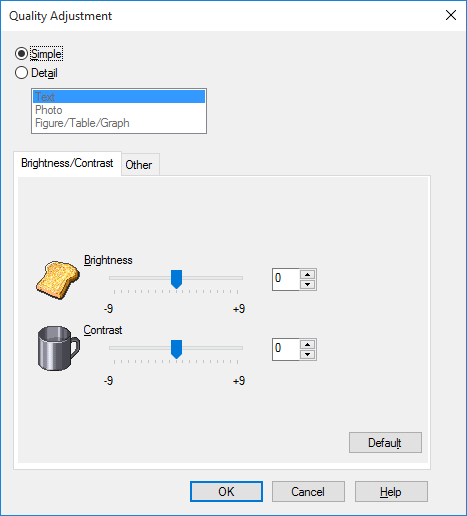Image resolution: width=467 pixels, height=516 pixels.
Task: Reset settings with the Default button
Action: [385, 443]
